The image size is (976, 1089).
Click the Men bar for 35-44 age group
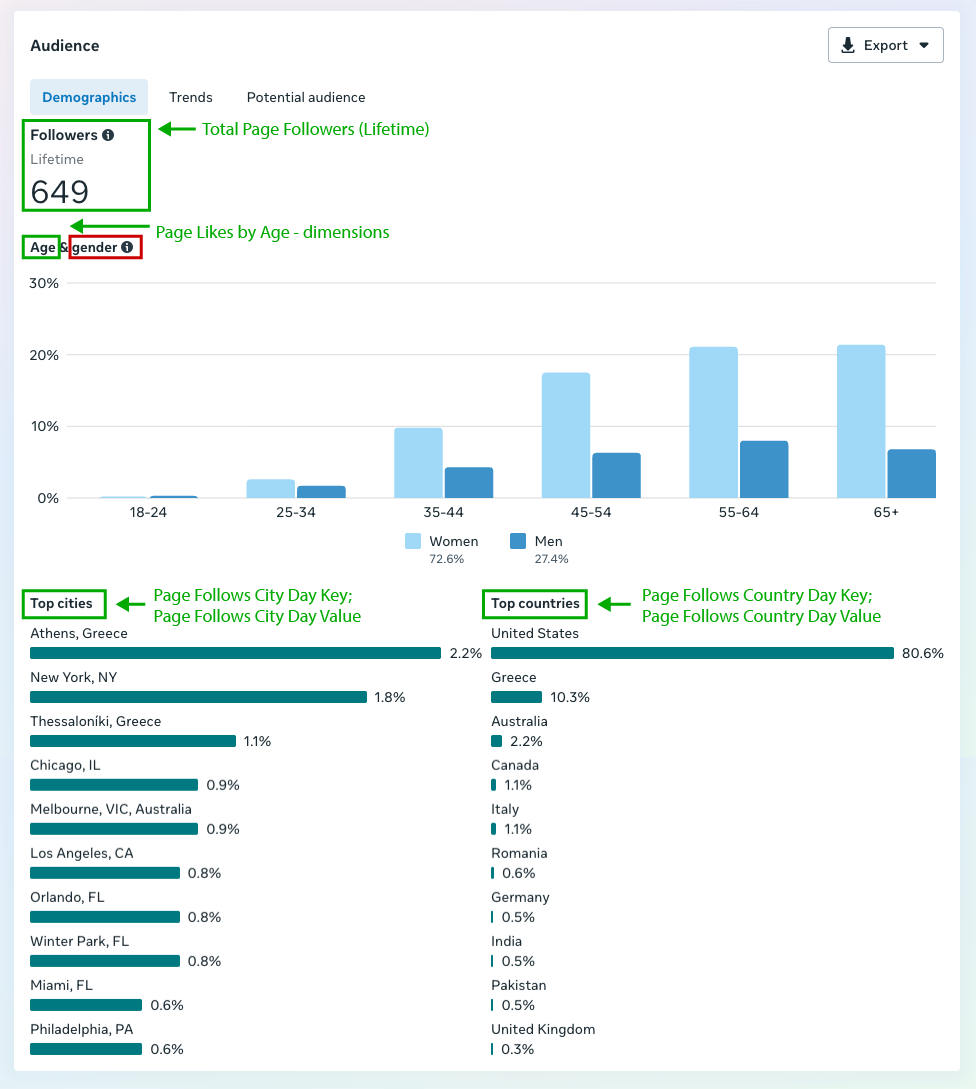[x=469, y=482]
